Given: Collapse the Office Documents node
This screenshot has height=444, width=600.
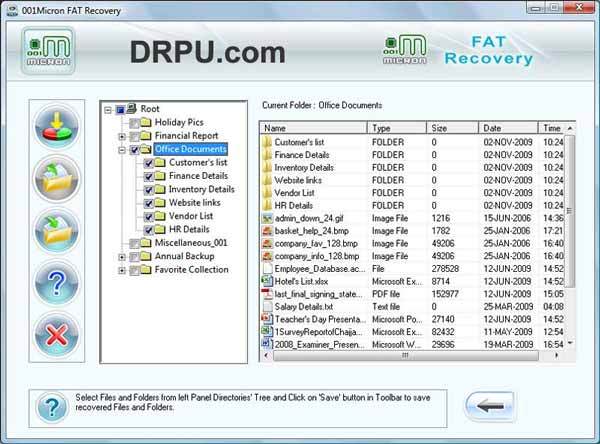Looking at the screenshot, I should pos(122,150).
